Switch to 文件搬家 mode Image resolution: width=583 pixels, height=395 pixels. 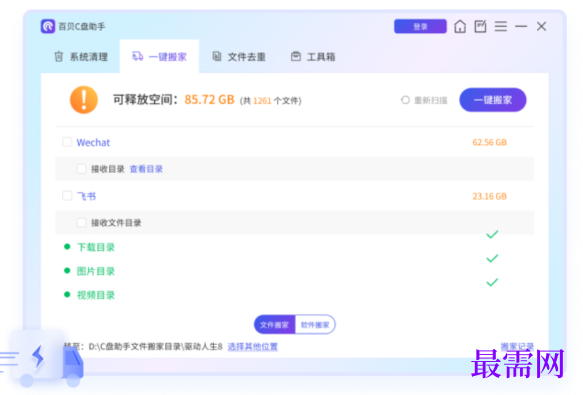(x=274, y=325)
